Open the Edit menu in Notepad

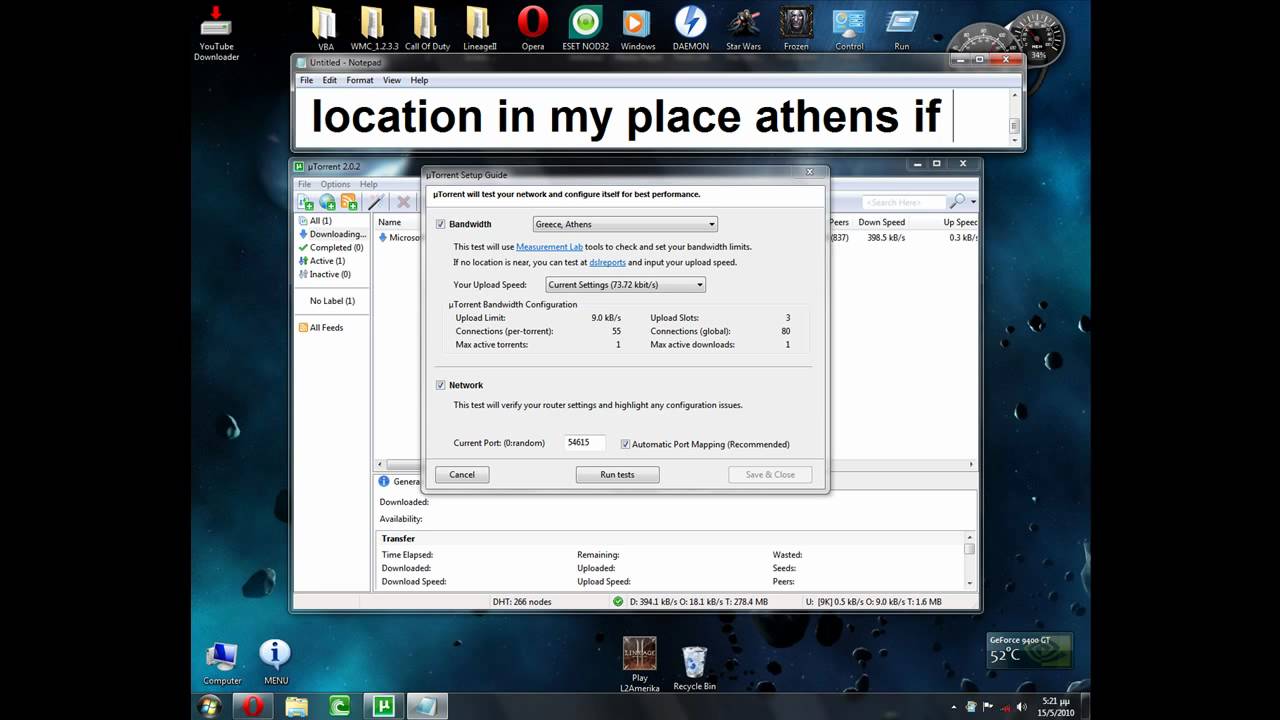[329, 80]
